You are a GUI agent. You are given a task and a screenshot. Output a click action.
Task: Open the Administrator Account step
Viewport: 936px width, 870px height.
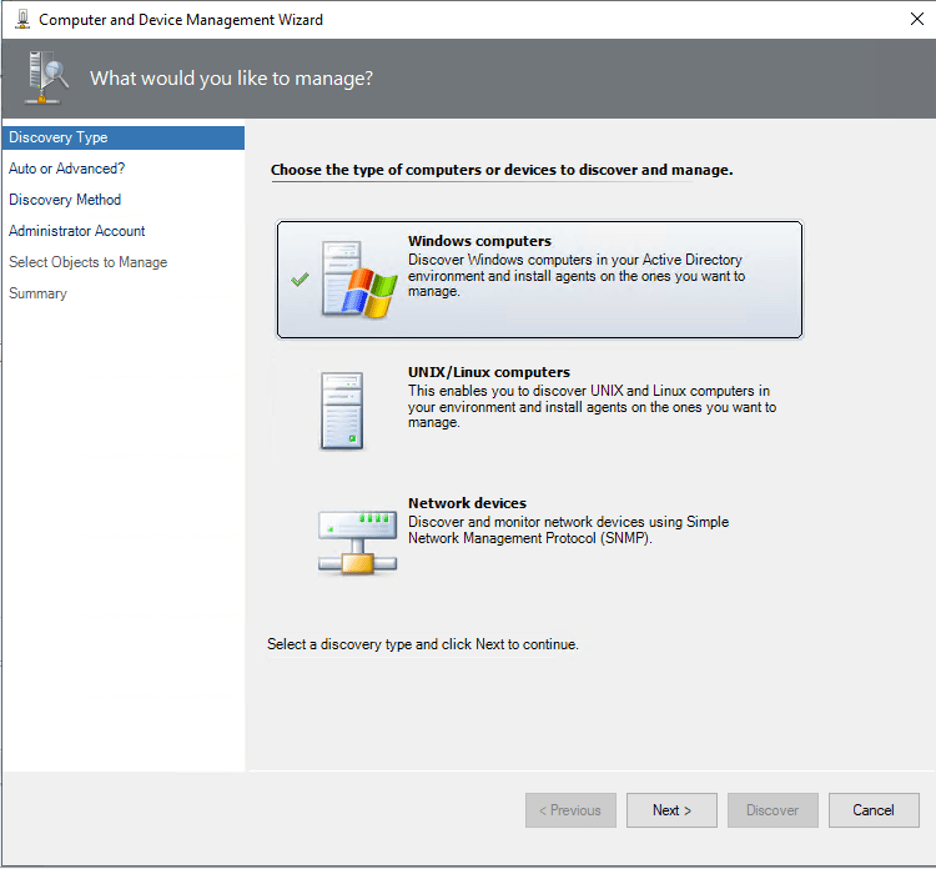[x=77, y=231]
